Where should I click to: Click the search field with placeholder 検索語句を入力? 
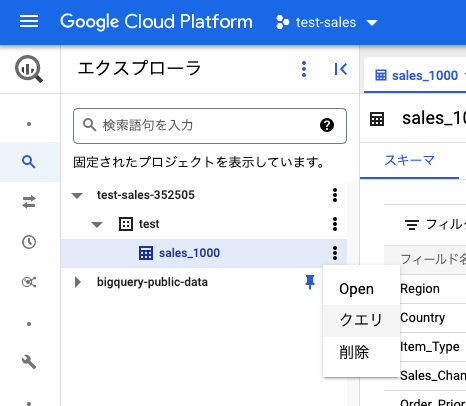pyautogui.click(x=210, y=126)
